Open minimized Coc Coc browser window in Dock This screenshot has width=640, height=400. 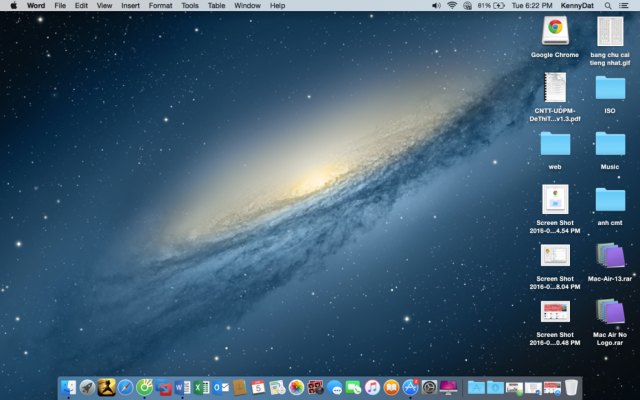(514, 388)
